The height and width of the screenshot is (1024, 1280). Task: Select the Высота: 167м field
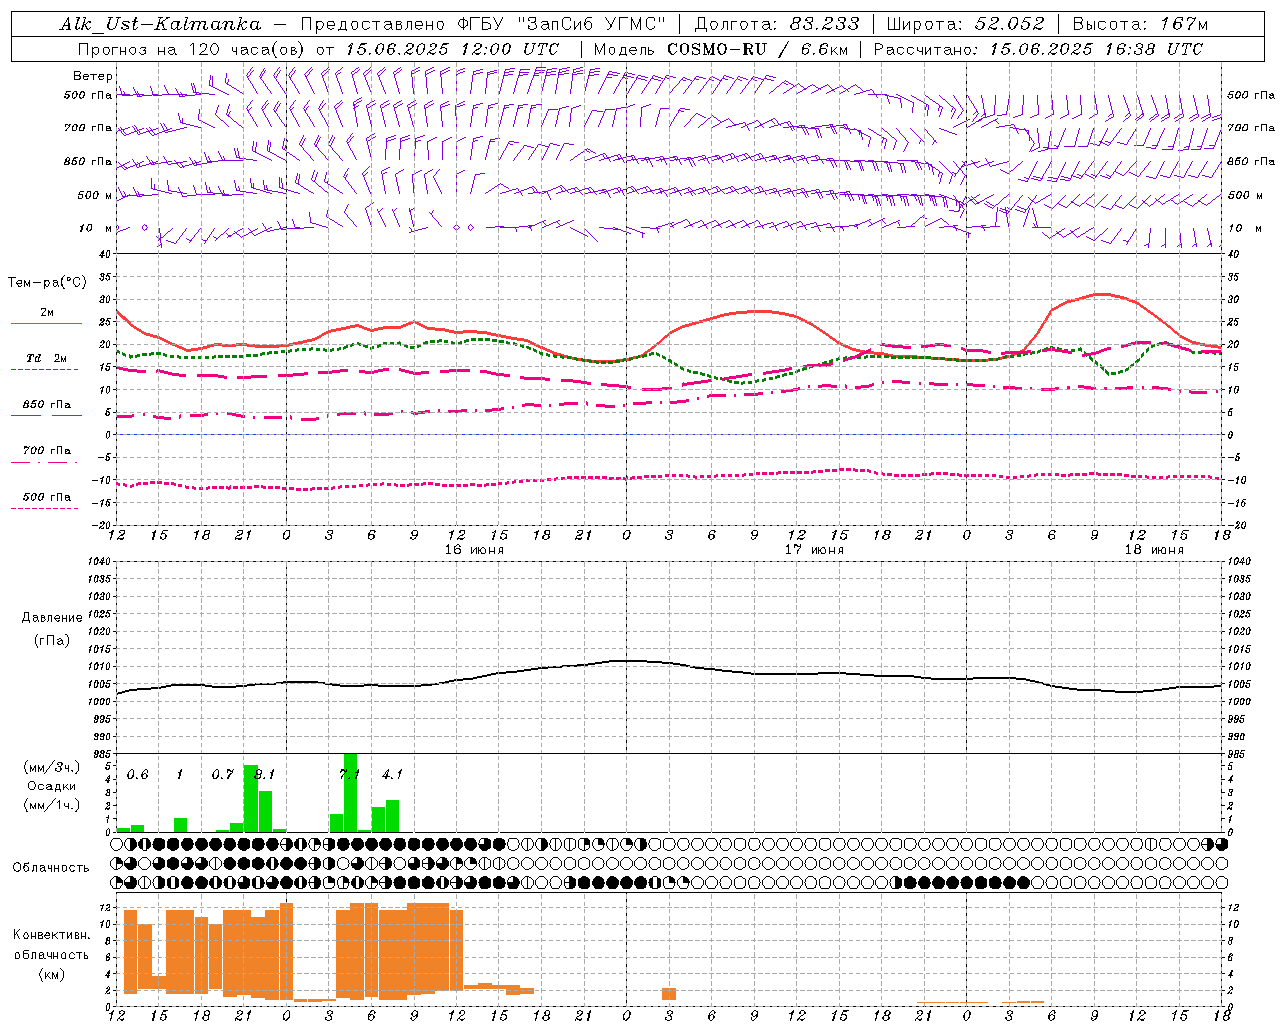pos(1139,24)
